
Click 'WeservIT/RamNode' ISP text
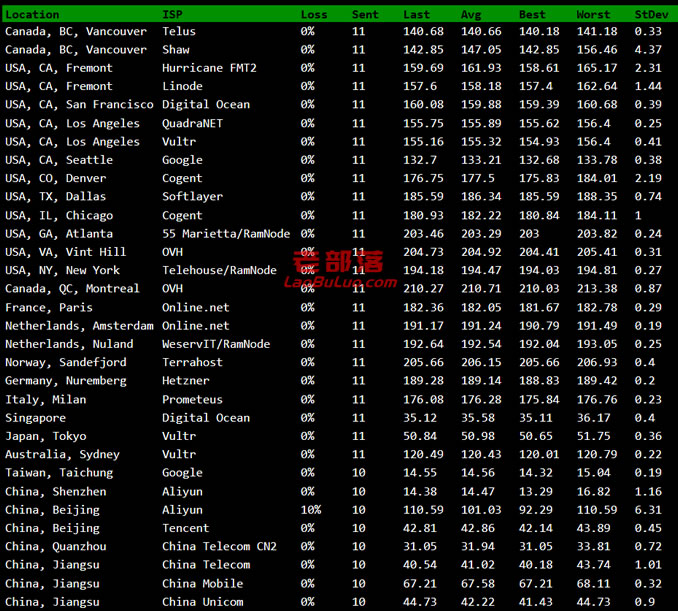tap(216, 344)
